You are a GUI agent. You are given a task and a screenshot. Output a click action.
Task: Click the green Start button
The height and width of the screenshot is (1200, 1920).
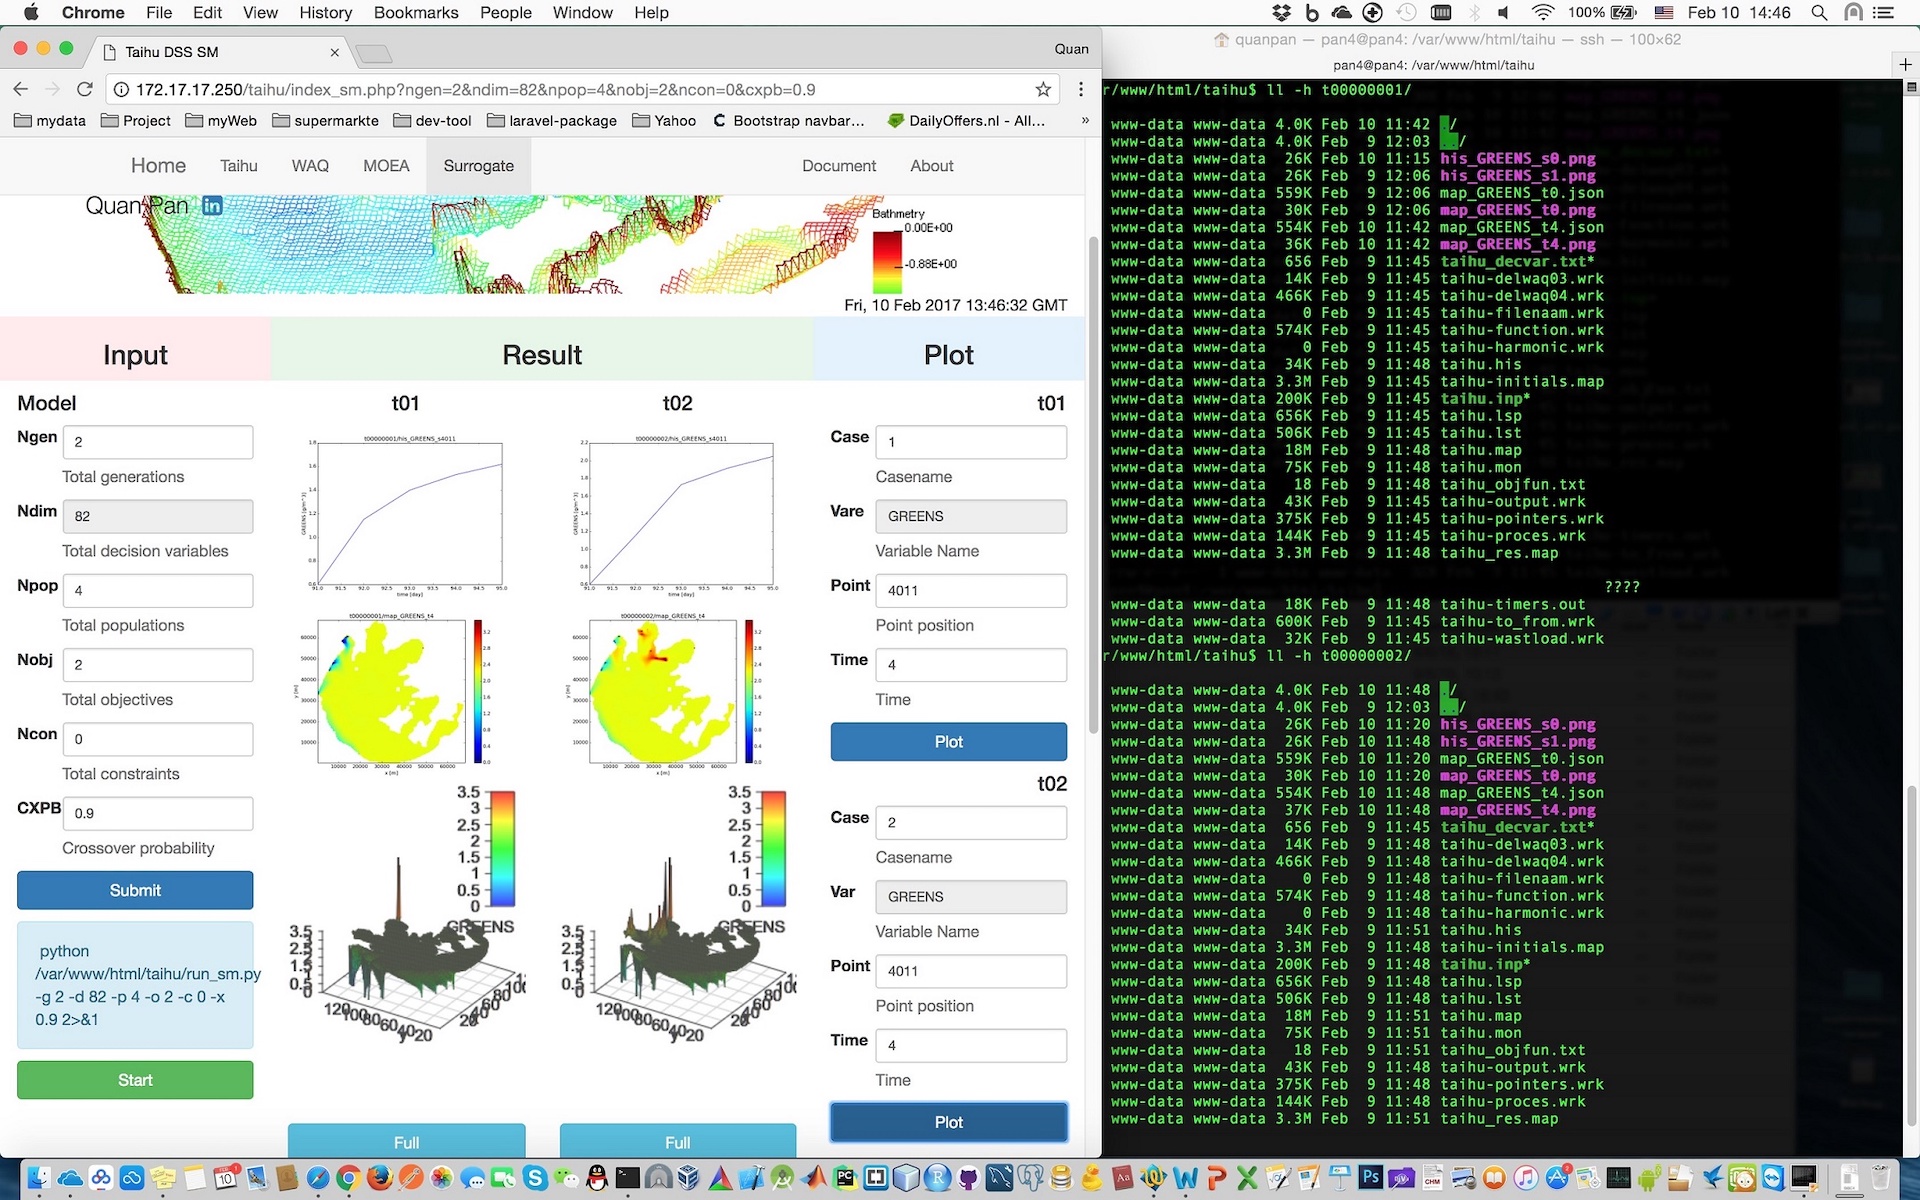click(135, 1080)
